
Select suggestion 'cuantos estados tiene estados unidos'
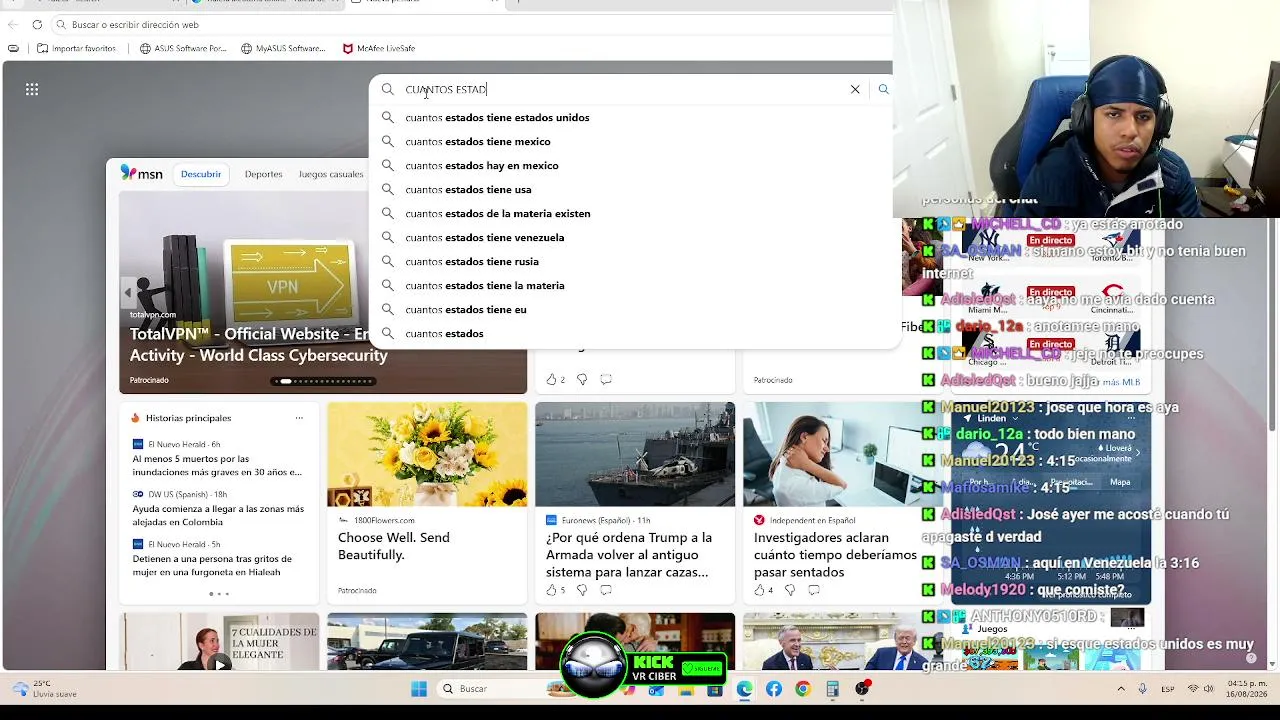[635, 118]
